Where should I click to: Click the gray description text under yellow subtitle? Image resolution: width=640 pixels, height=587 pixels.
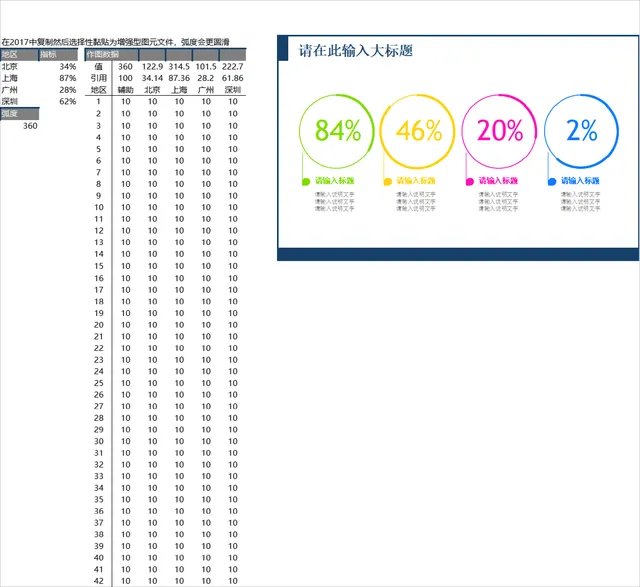(416, 201)
